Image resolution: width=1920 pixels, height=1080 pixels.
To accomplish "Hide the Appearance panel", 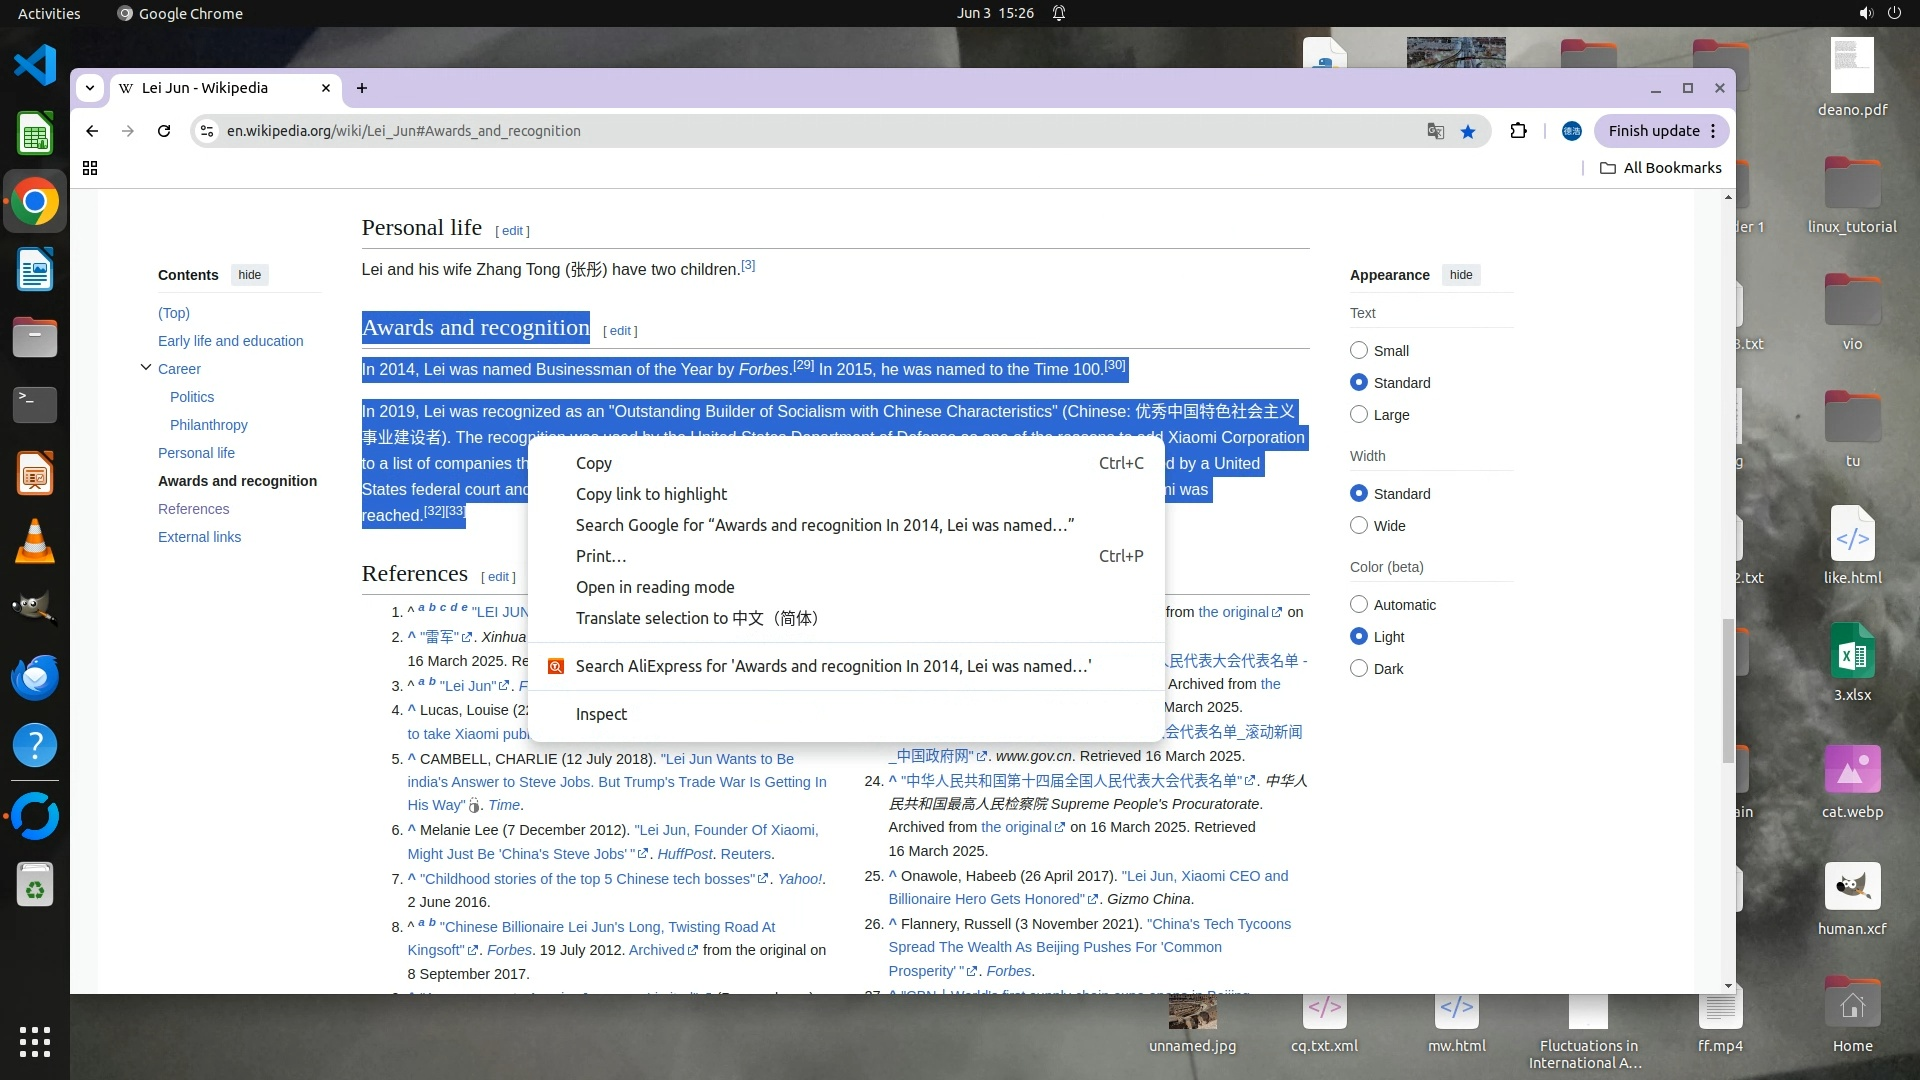I will (x=1461, y=275).
